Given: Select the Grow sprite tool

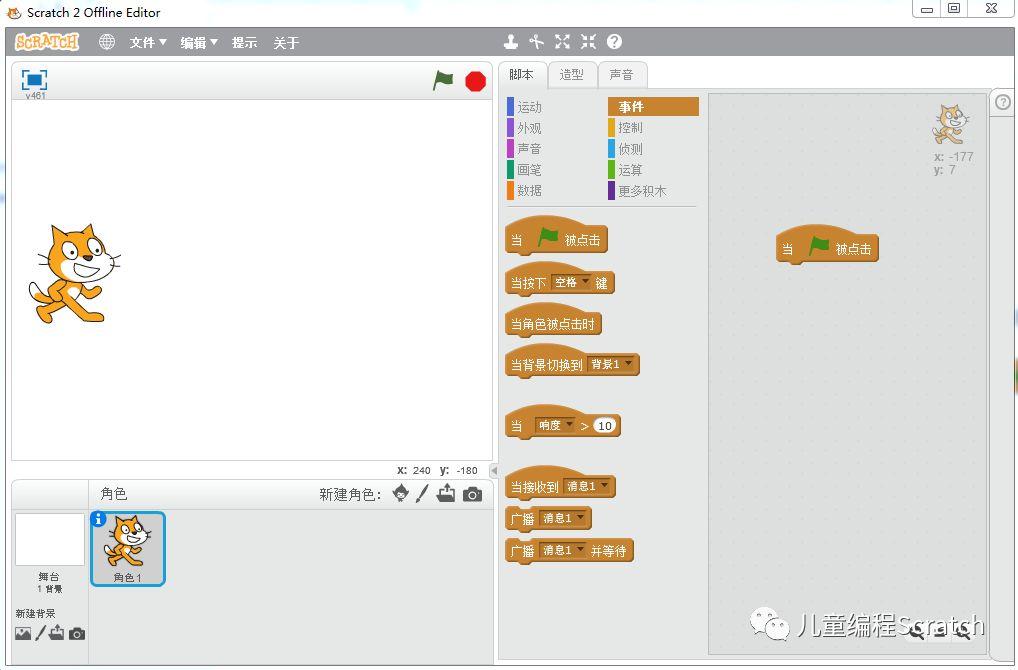Looking at the screenshot, I should coord(562,42).
